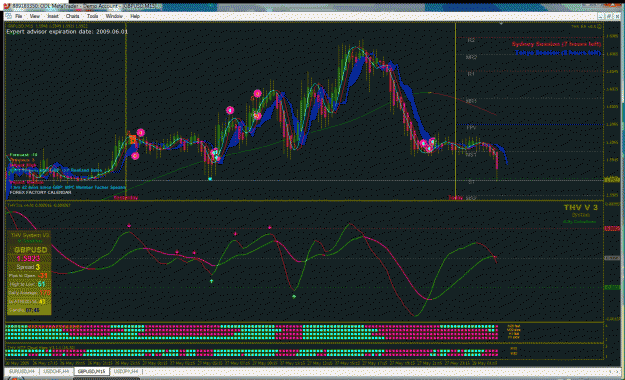Click the topmost pink circle signal marker
Image resolution: width=625 pixels, height=380 pixels.
click(257, 94)
